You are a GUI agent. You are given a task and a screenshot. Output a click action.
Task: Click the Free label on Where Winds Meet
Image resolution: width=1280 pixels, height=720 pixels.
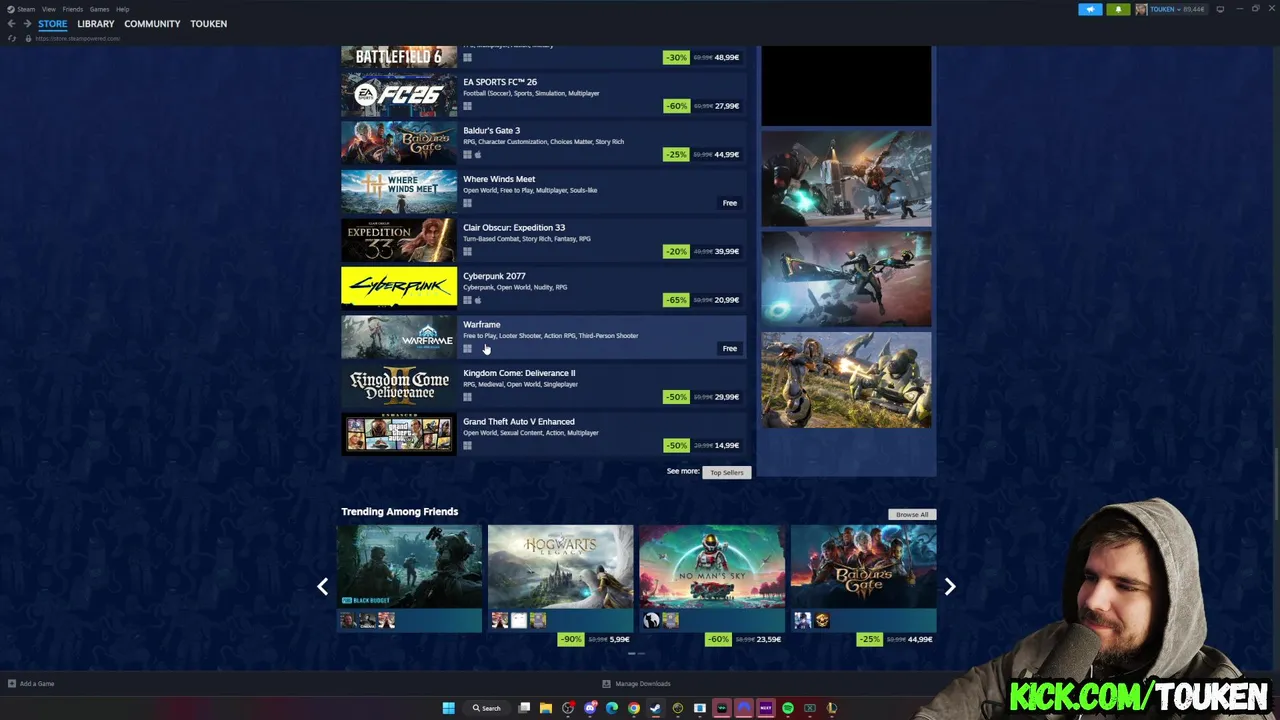pyautogui.click(x=730, y=203)
